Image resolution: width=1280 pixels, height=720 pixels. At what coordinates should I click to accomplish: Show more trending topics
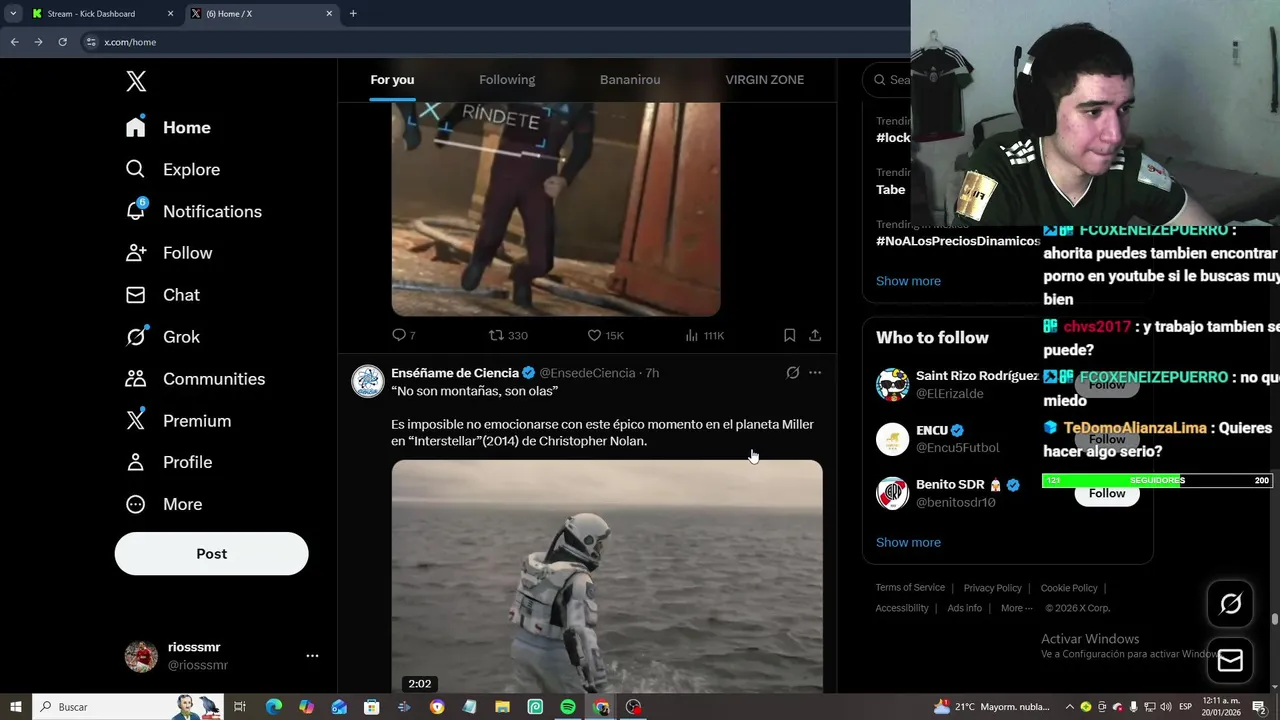pyautogui.click(x=908, y=281)
